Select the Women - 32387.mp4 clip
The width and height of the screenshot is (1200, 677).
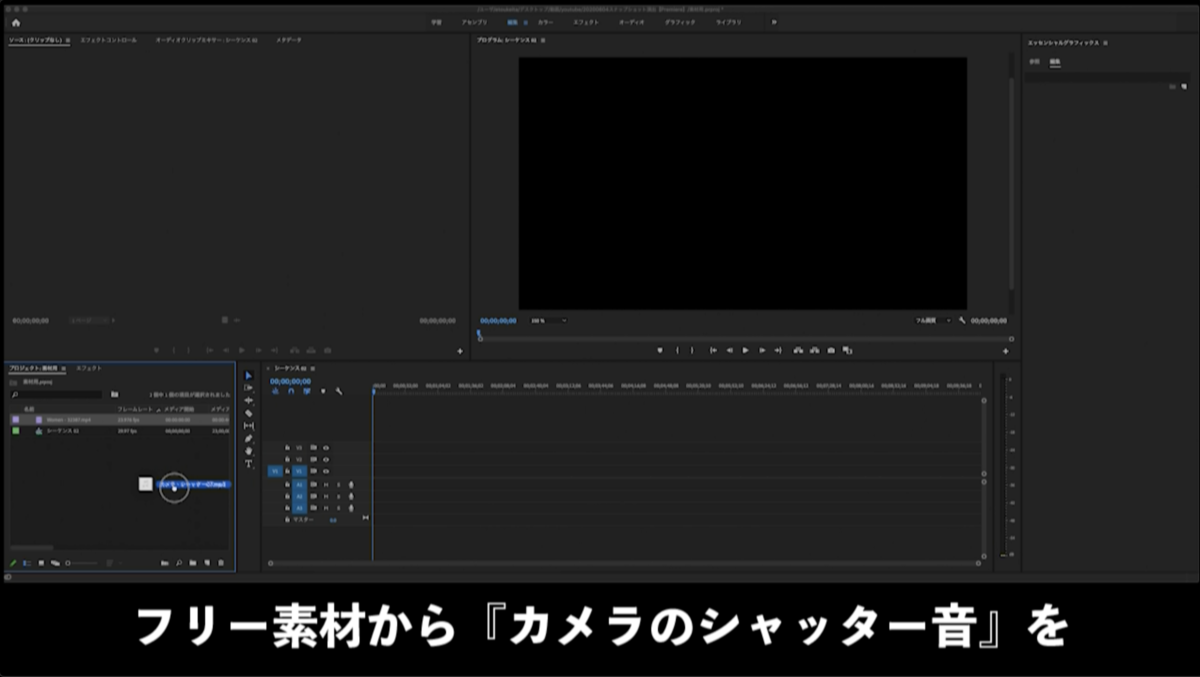point(70,418)
